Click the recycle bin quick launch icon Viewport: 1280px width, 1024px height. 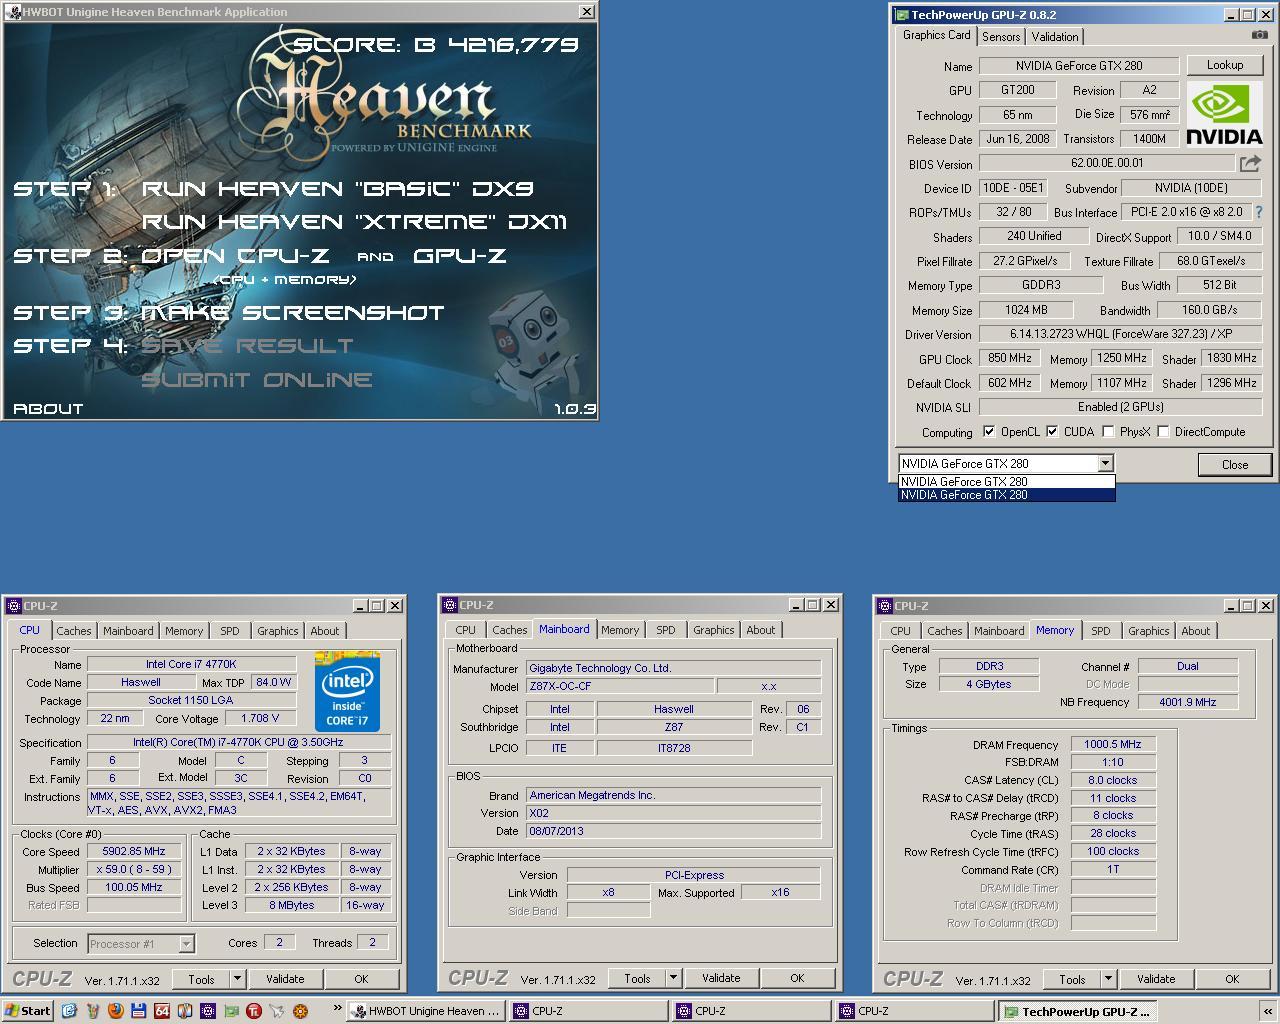coord(92,1011)
